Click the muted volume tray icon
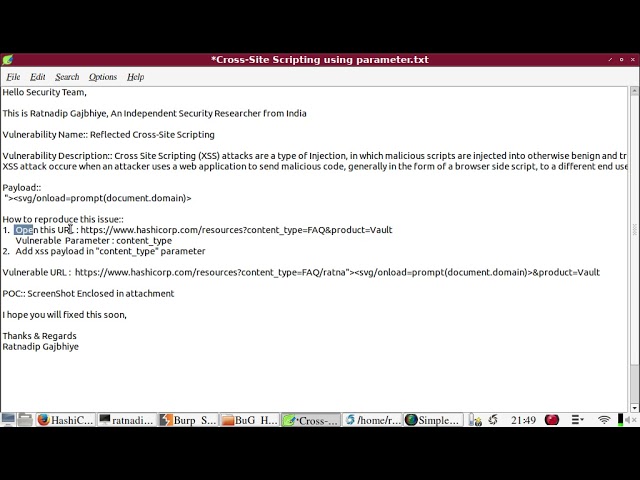This screenshot has width=640, height=480. [x=631, y=420]
